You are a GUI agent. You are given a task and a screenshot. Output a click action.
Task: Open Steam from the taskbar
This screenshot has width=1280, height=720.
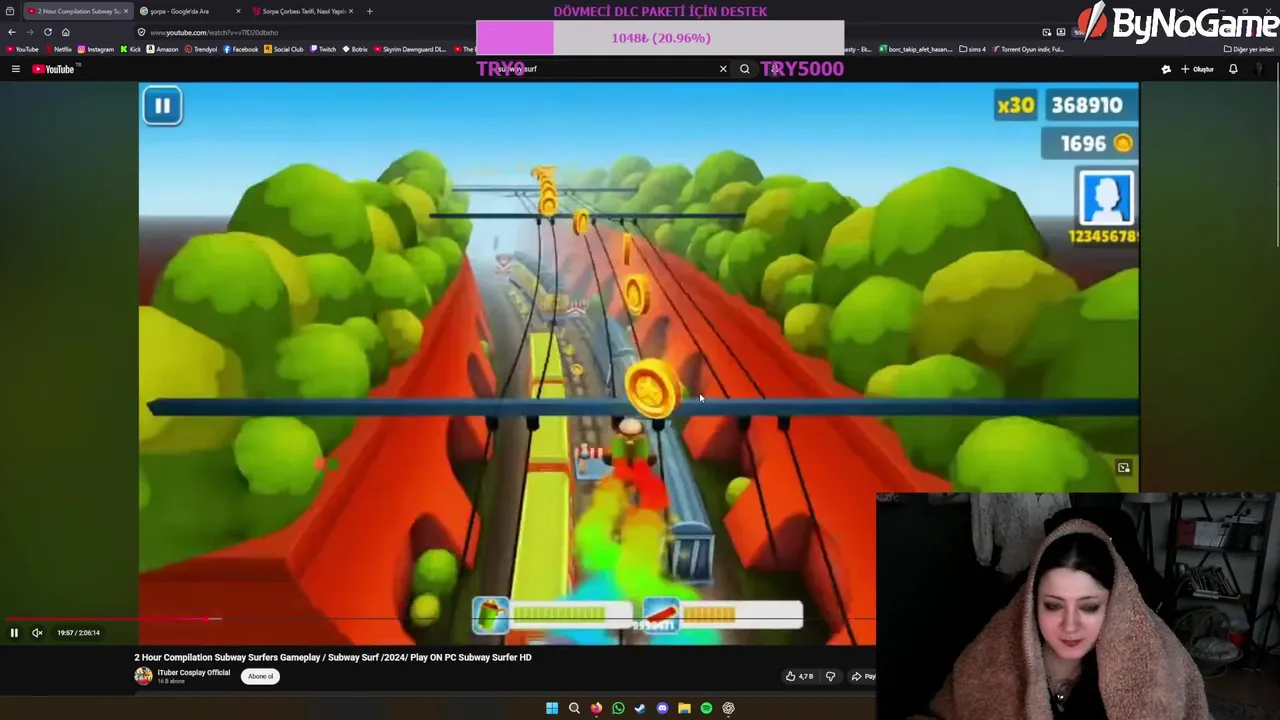(640, 708)
